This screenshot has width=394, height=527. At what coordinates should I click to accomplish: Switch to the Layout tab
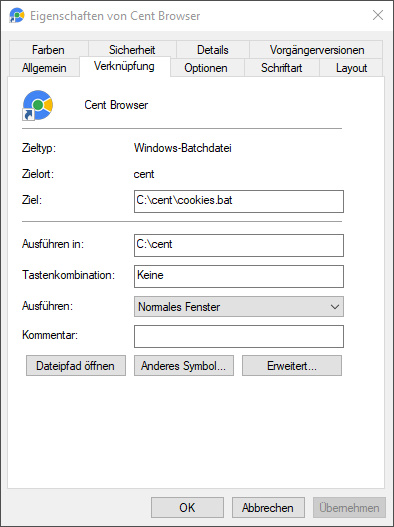351,68
